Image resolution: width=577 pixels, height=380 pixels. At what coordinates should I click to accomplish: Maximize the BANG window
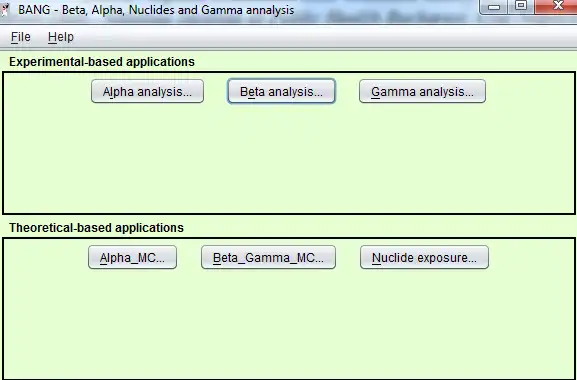point(521,6)
